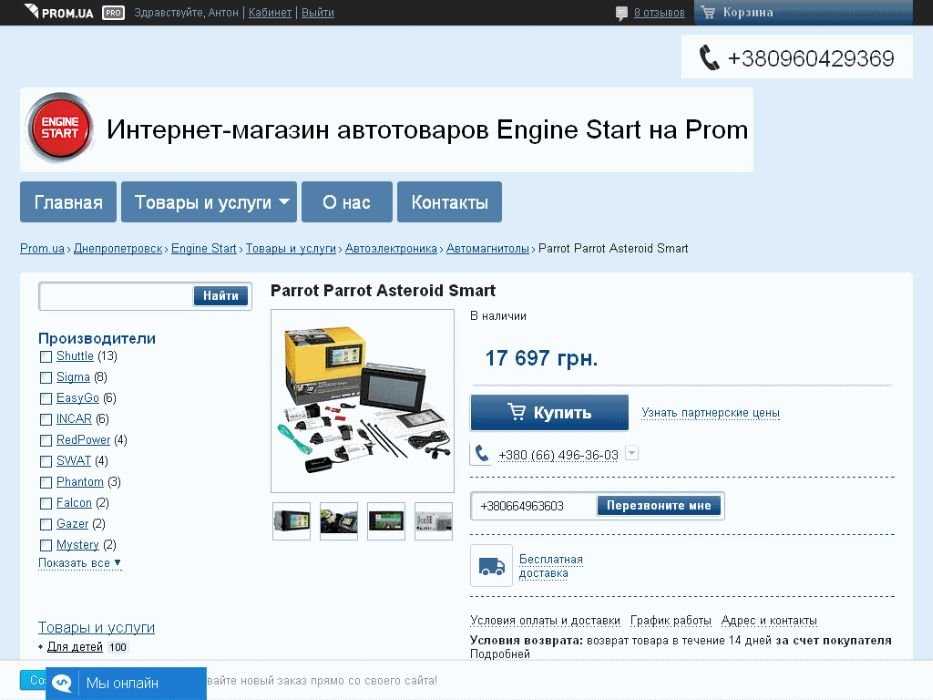
Task: Open the Для детей category link
Action: pyautogui.click(x=75, y=647)
